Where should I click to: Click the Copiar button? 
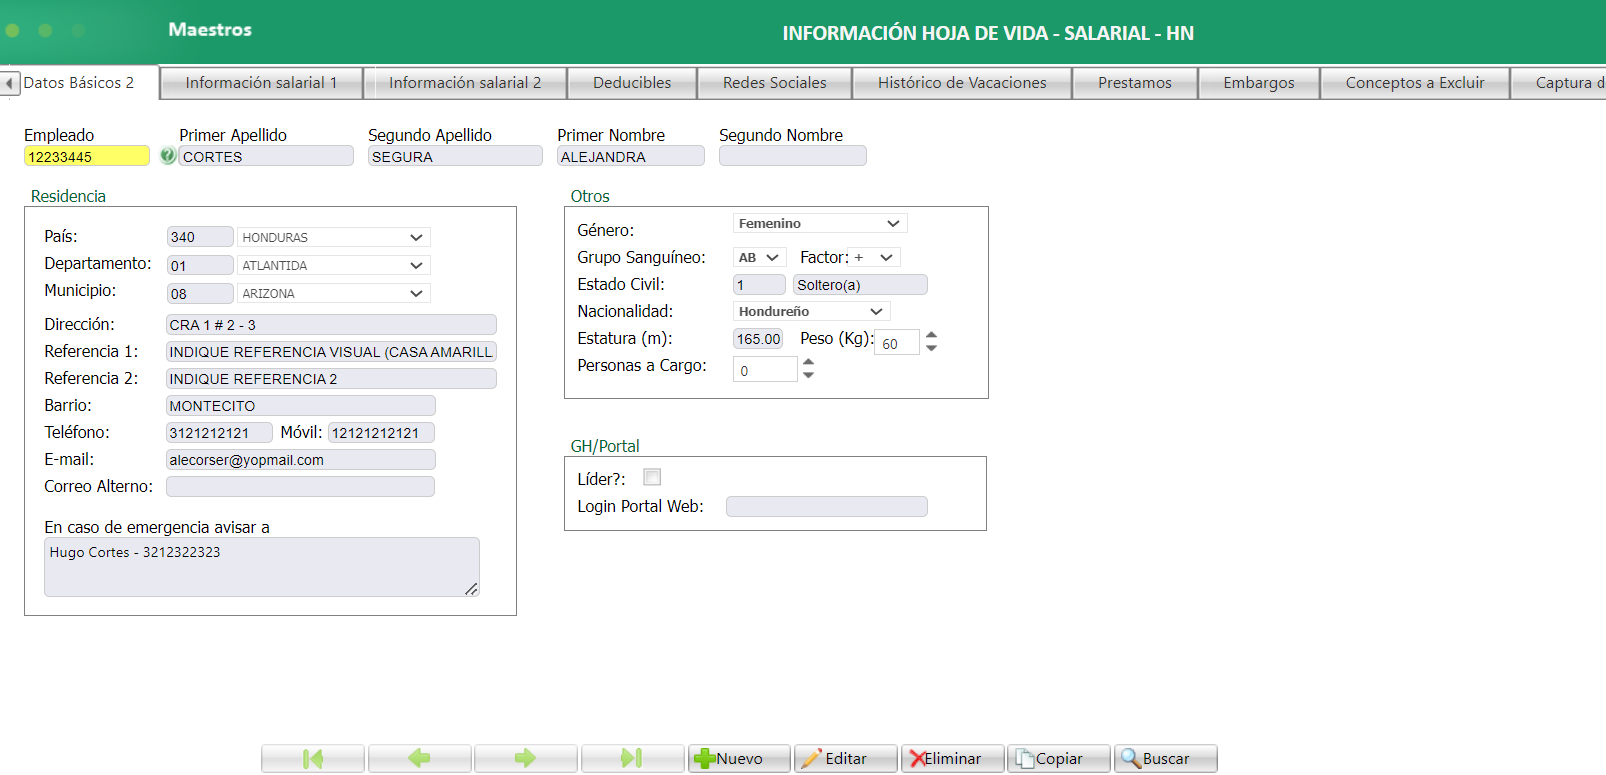coord(1059,759)
